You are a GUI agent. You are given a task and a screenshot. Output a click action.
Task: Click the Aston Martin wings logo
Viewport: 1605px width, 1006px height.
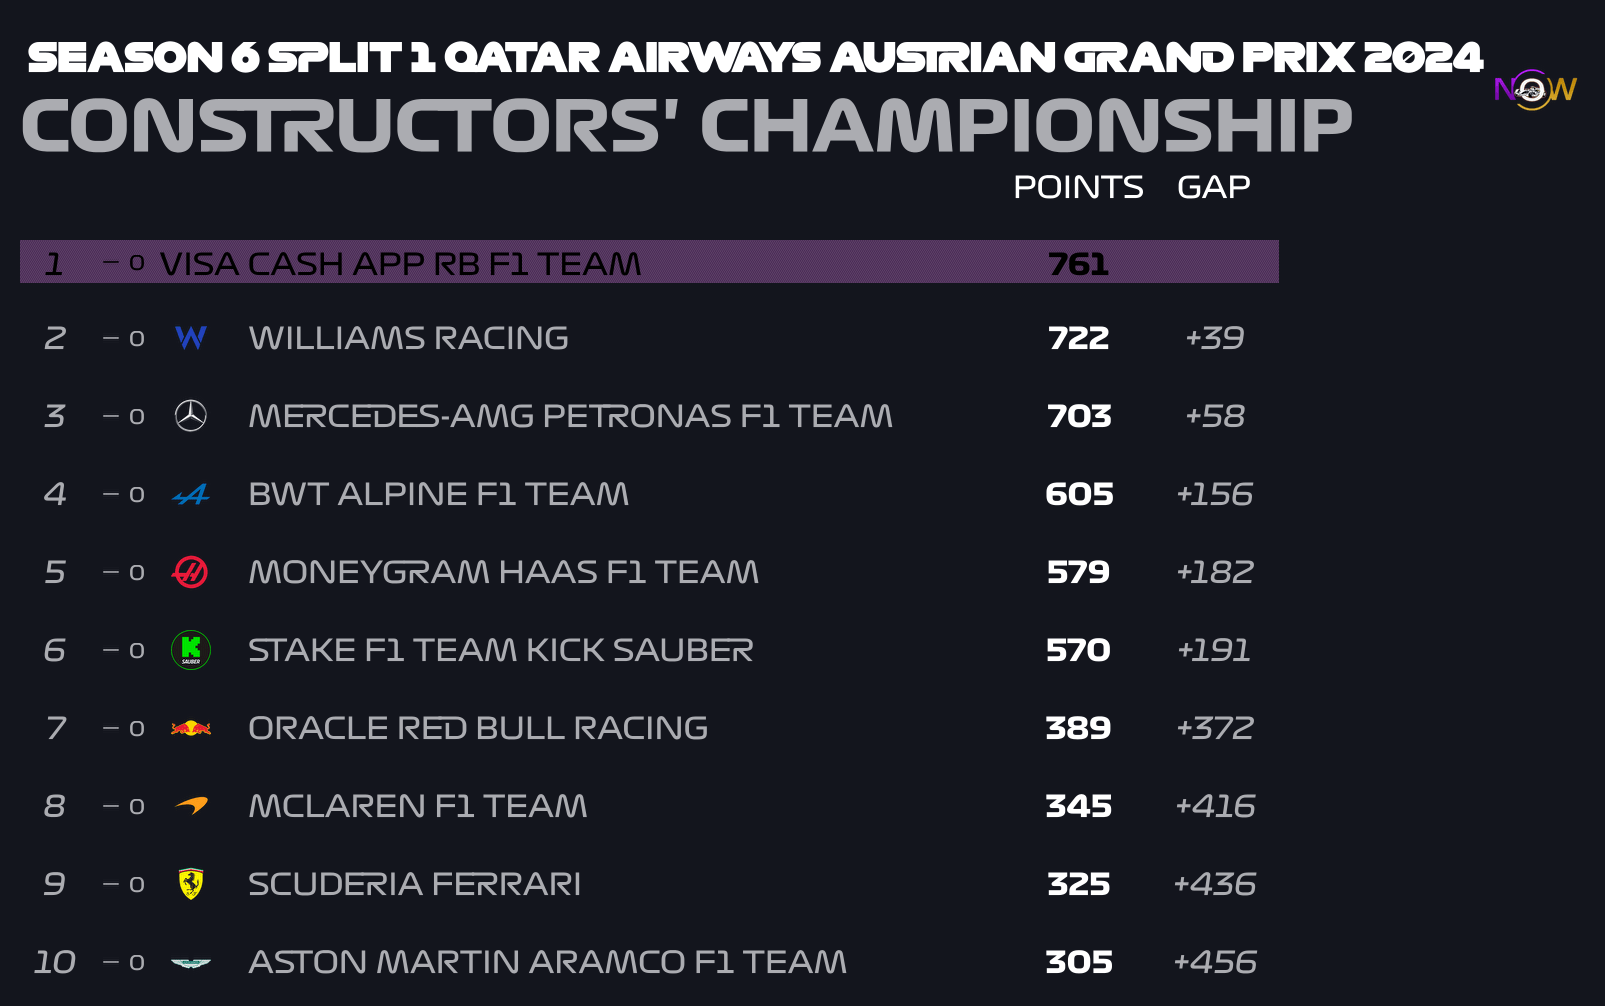point(191,962)
